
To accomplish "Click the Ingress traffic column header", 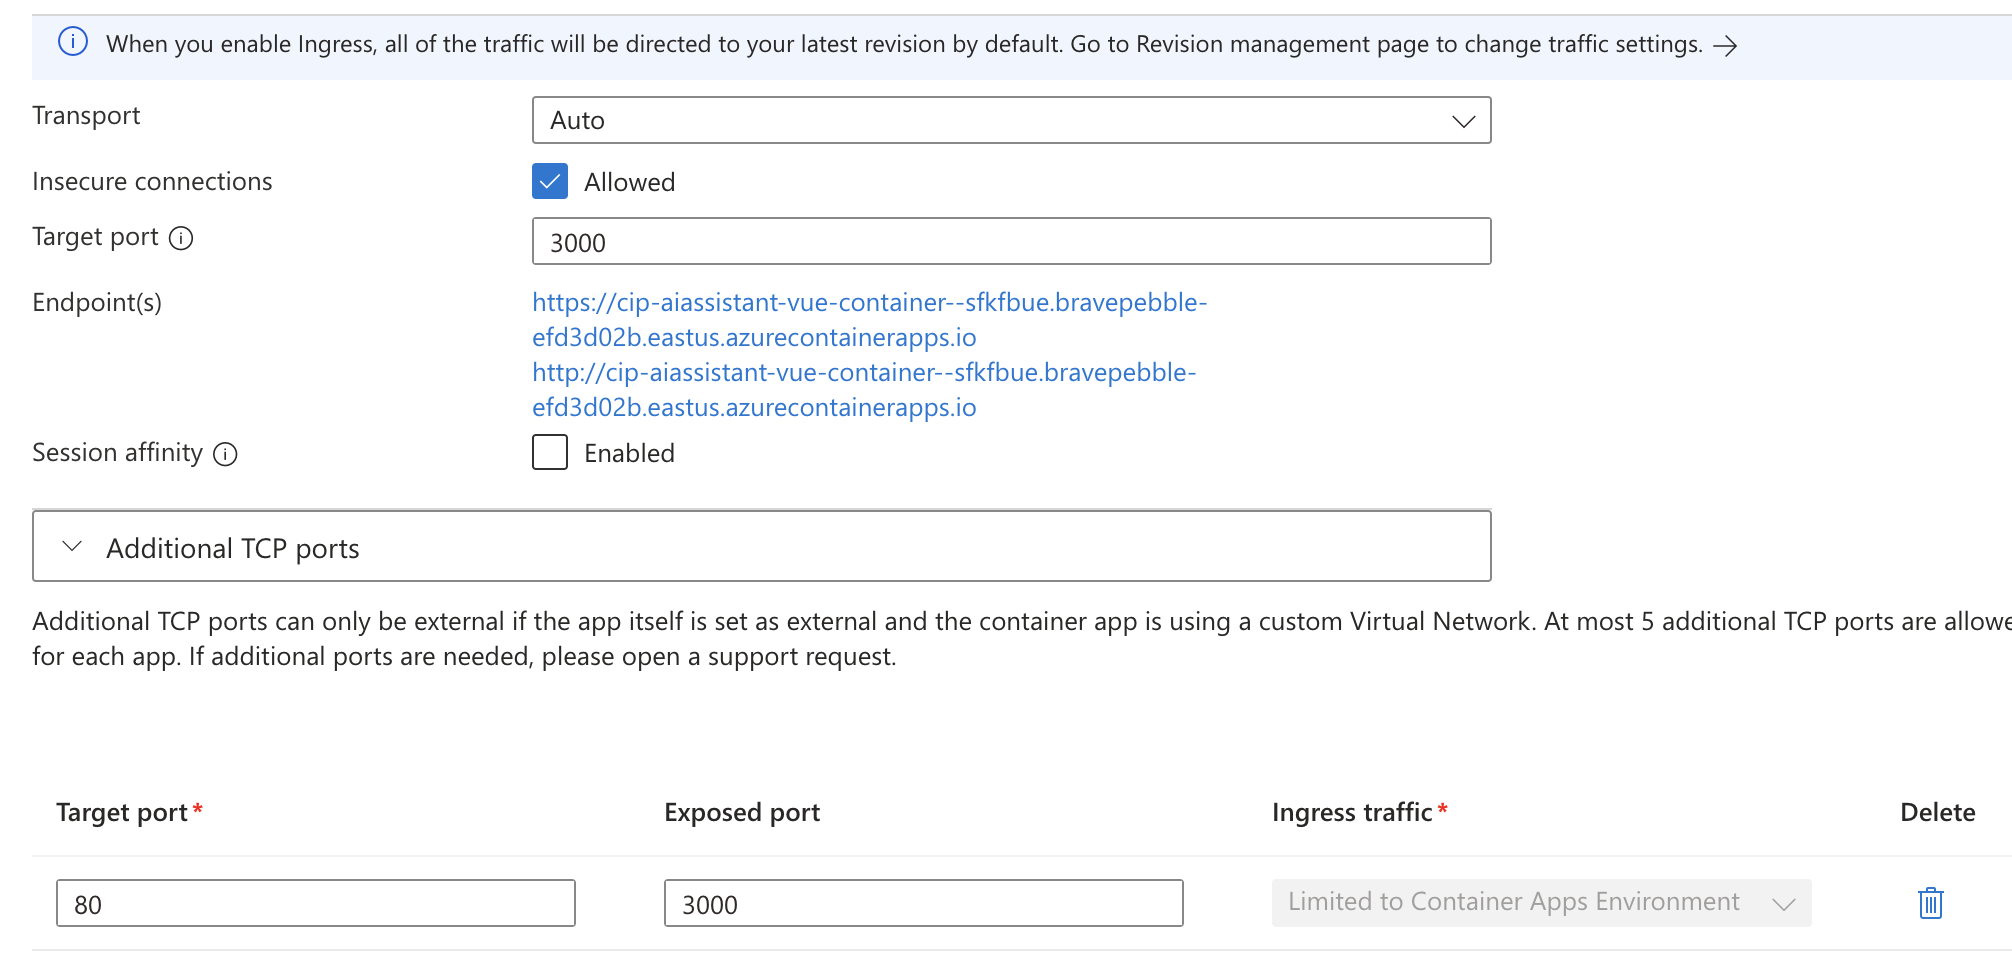I will (x=1352, y=812).
